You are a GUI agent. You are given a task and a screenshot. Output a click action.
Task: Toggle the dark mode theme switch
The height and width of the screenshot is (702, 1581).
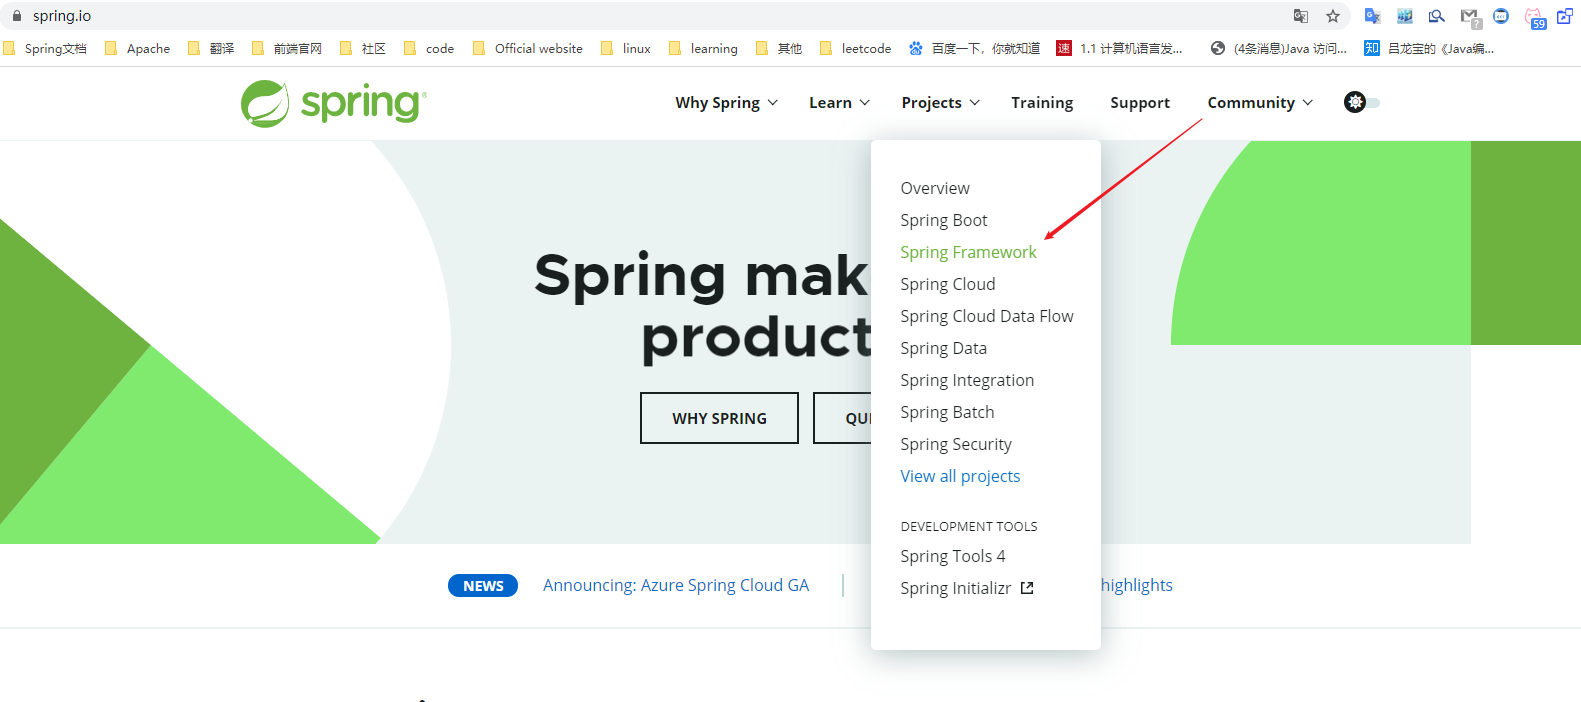click(1362, 102)
